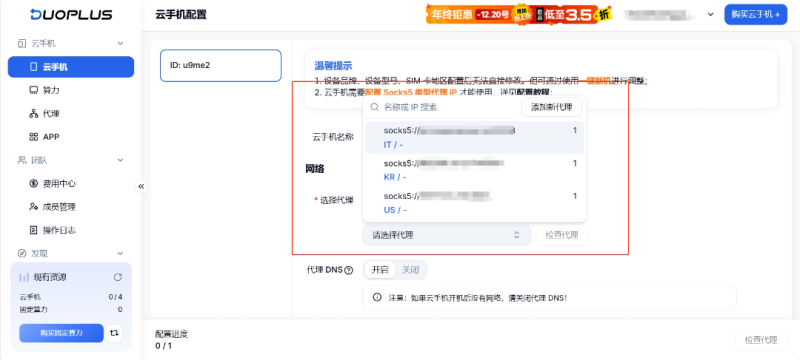Image resolution: width=800 pixels, height=360 pixels.
Task: Turn proxy DNS to 关闭
Action: [x=410, y=270]
